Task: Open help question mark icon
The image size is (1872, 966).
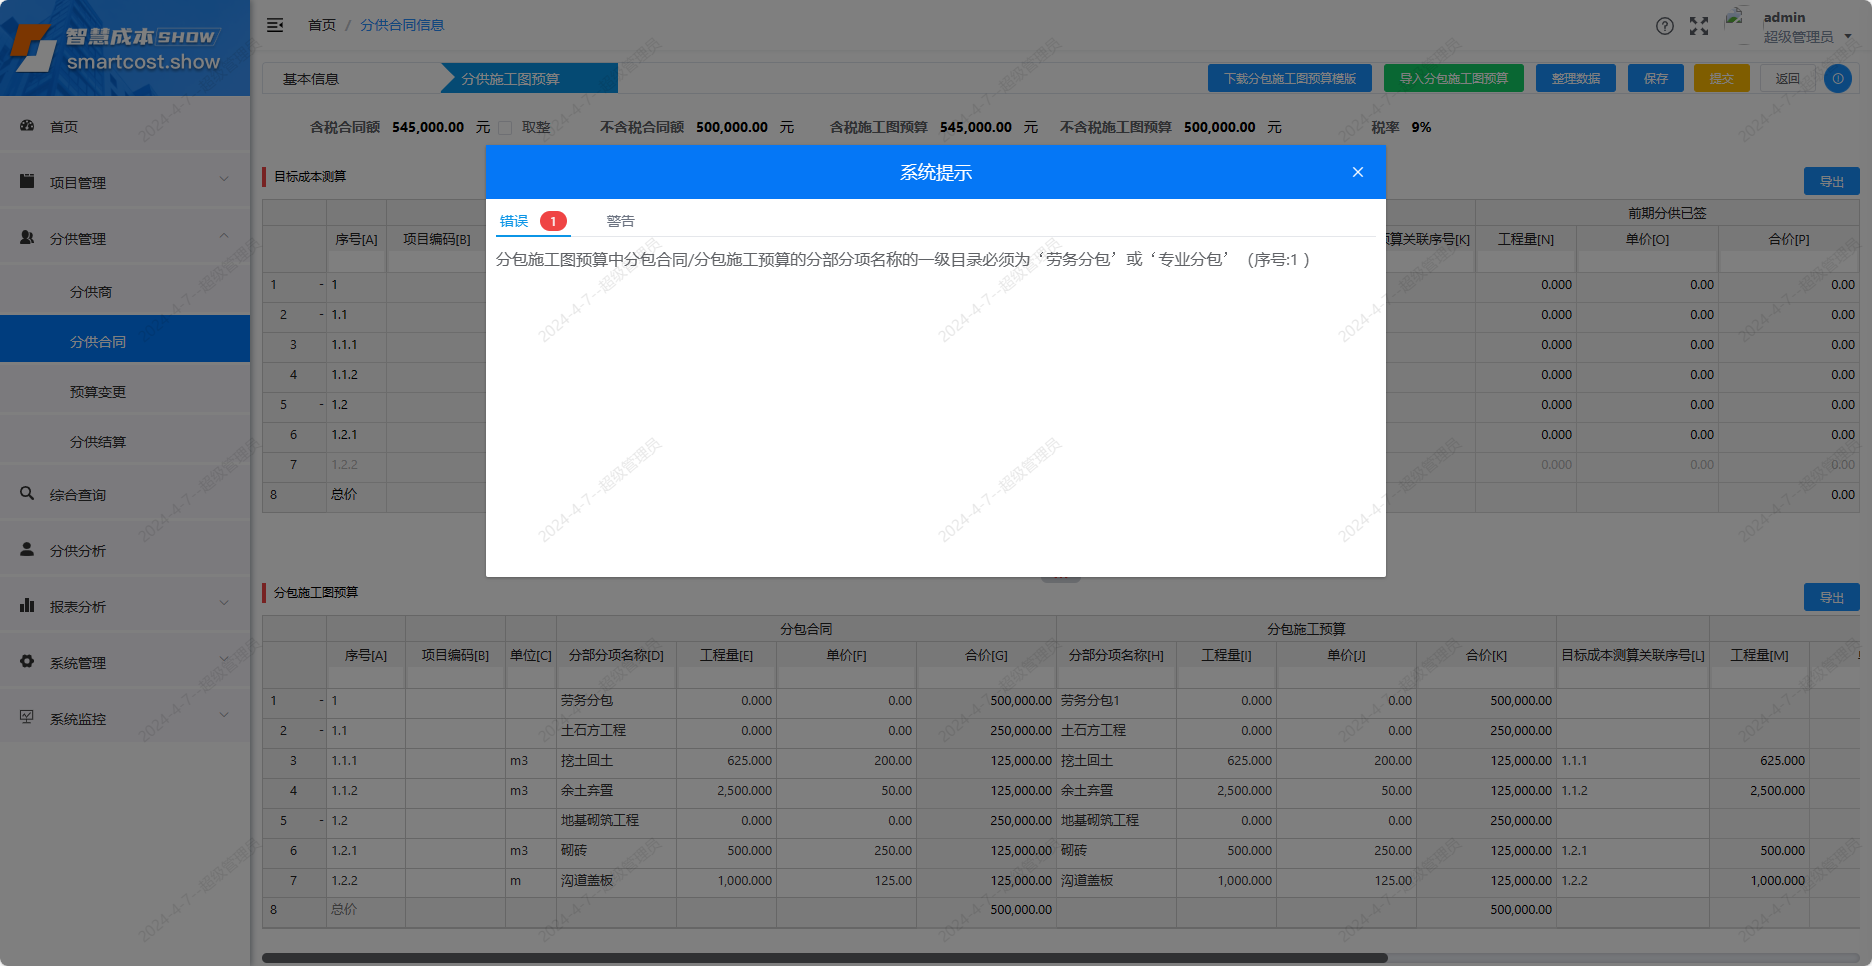Action: point(1664,26)
